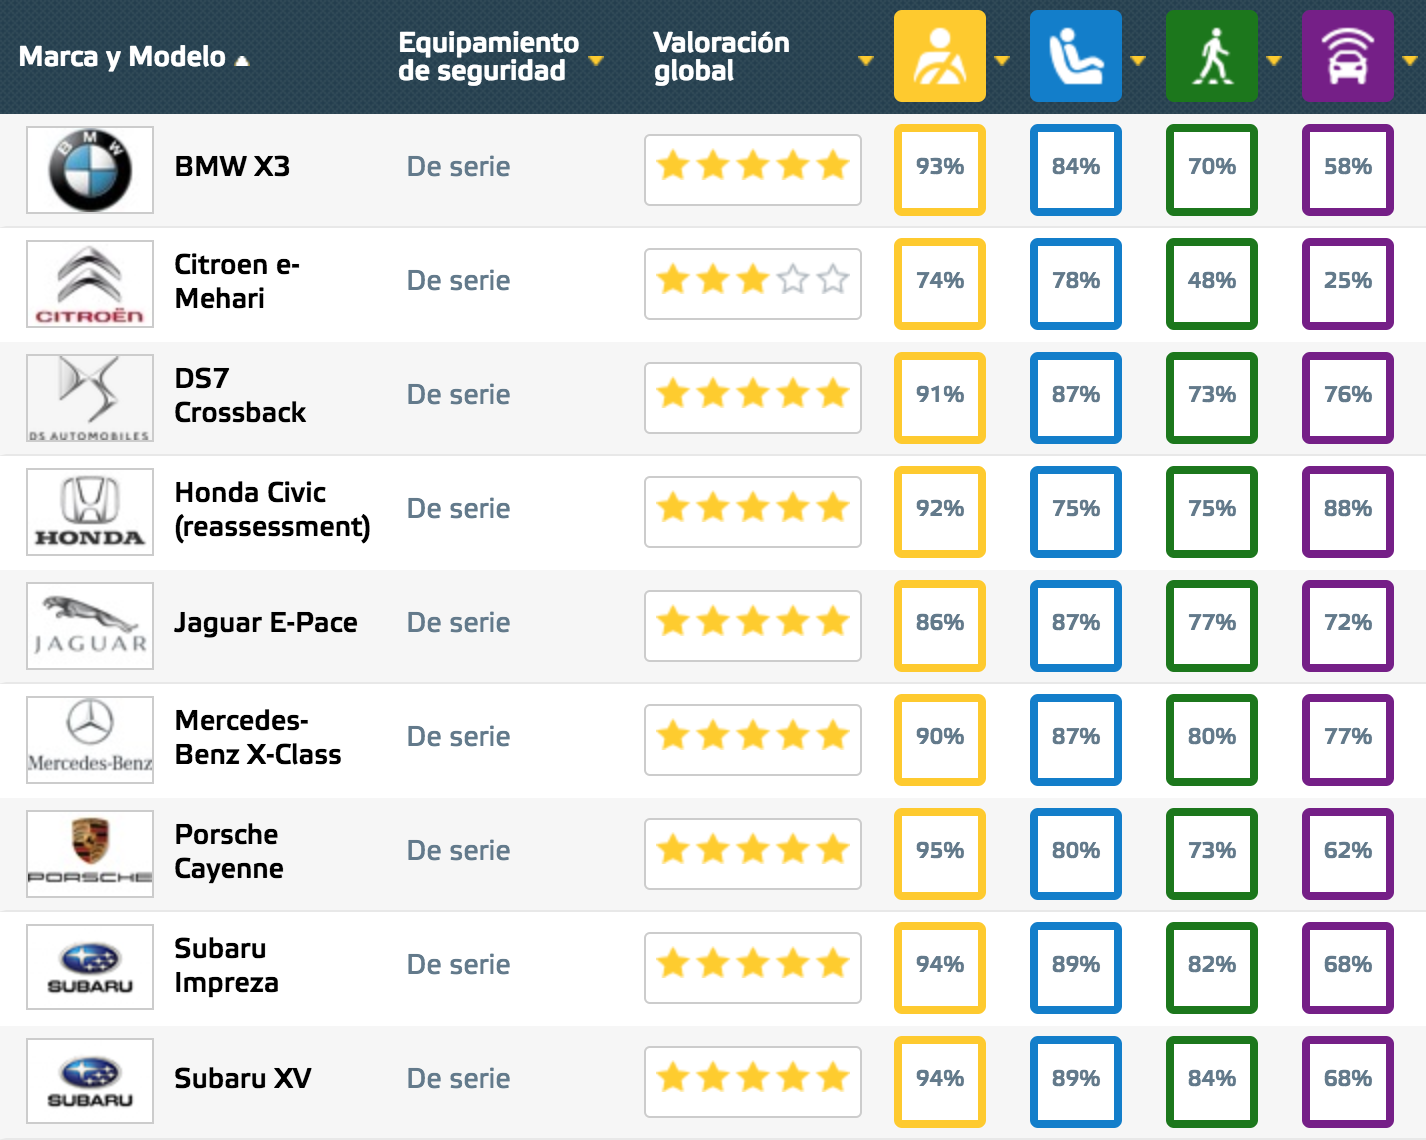Screen dimensions: 1426x1140
Task: Click the Mercedes-Benz logo image
Action: click(90, 740)
